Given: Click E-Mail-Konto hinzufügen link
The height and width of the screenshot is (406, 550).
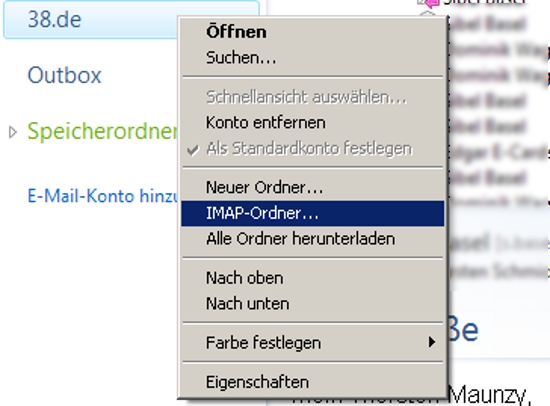Looking at the screenshot, I should 103,196.
